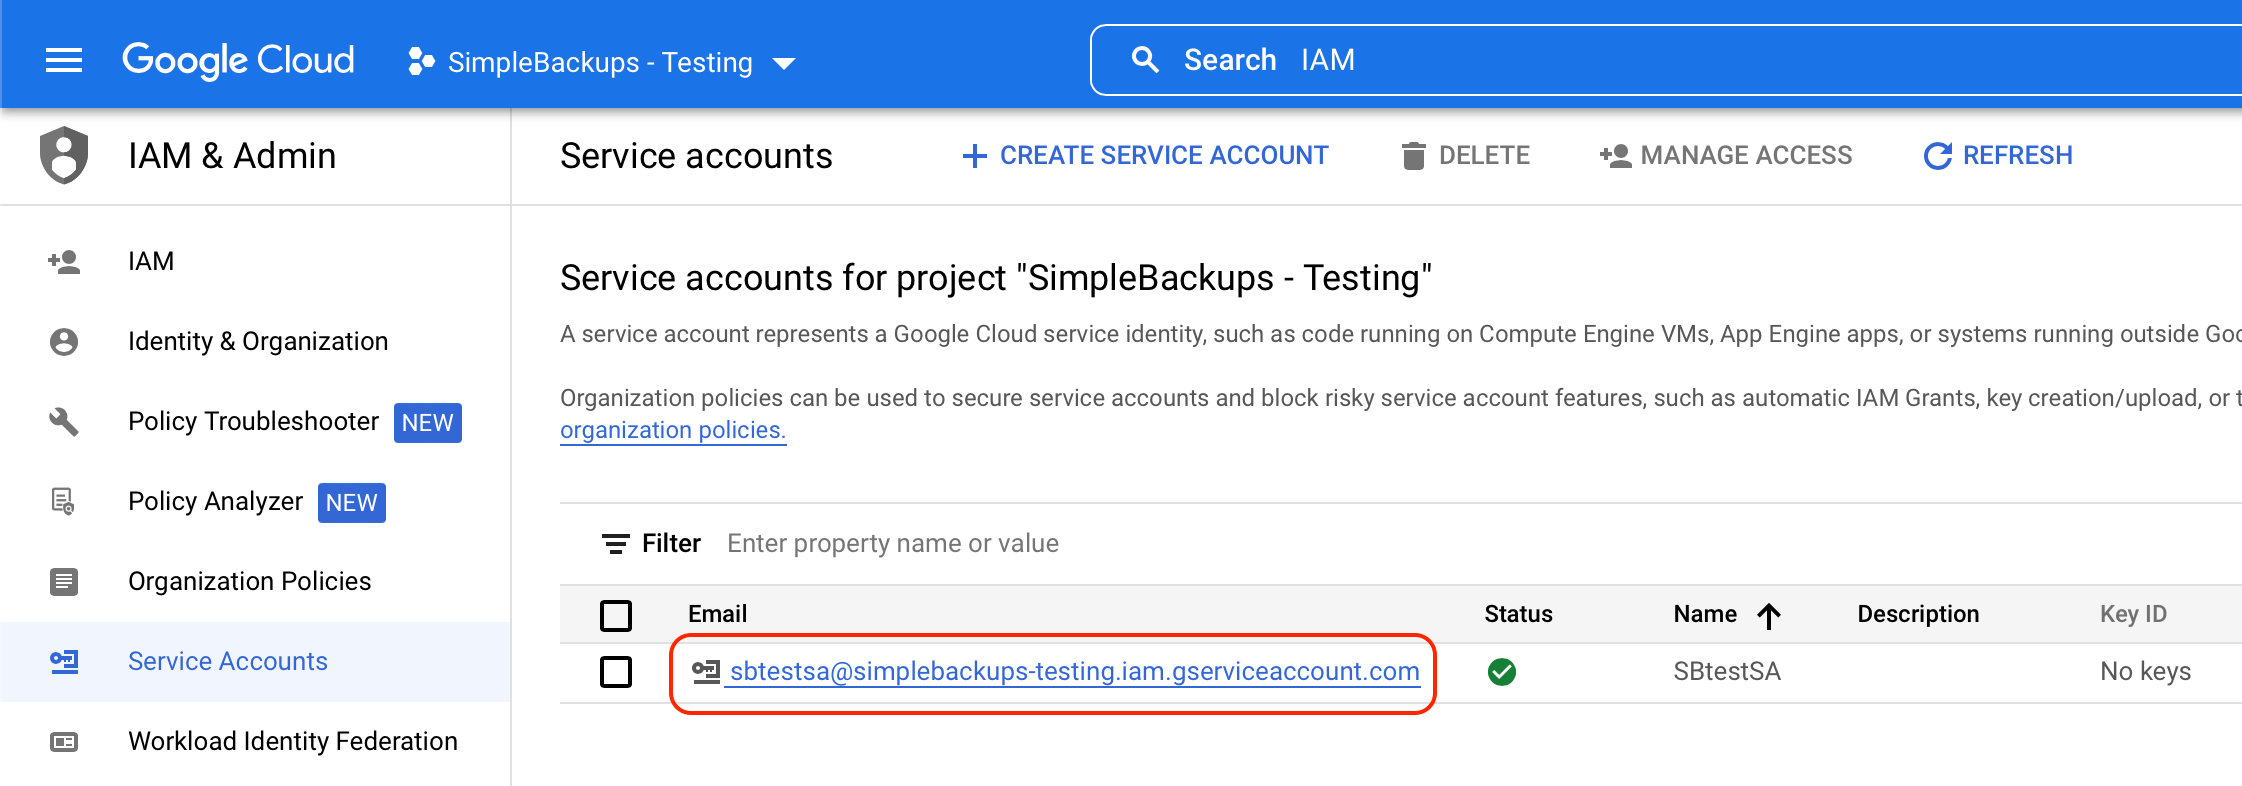
Task: Click the Manage Access add-person icon
Action: coord(1615,156)
